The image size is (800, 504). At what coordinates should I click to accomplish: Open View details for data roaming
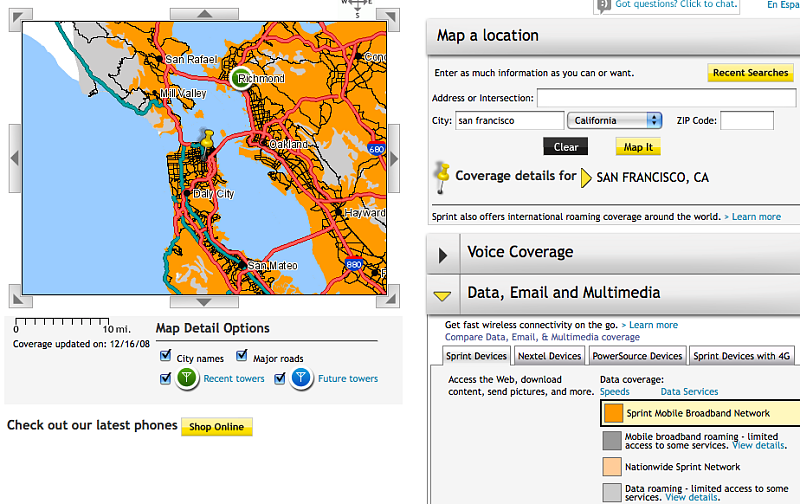tap(692, 497)
